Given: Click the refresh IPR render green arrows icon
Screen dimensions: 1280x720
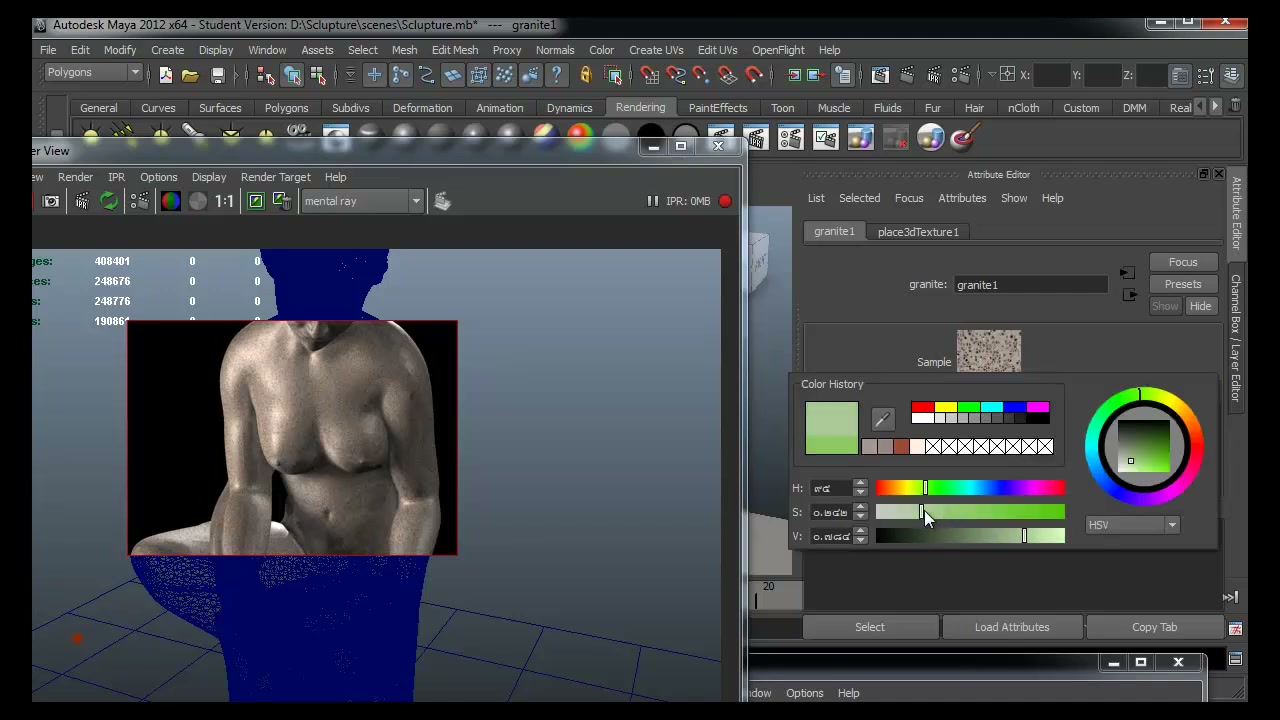Looking at the screenshot, I should pyautogui.click(x=109, y=201).
